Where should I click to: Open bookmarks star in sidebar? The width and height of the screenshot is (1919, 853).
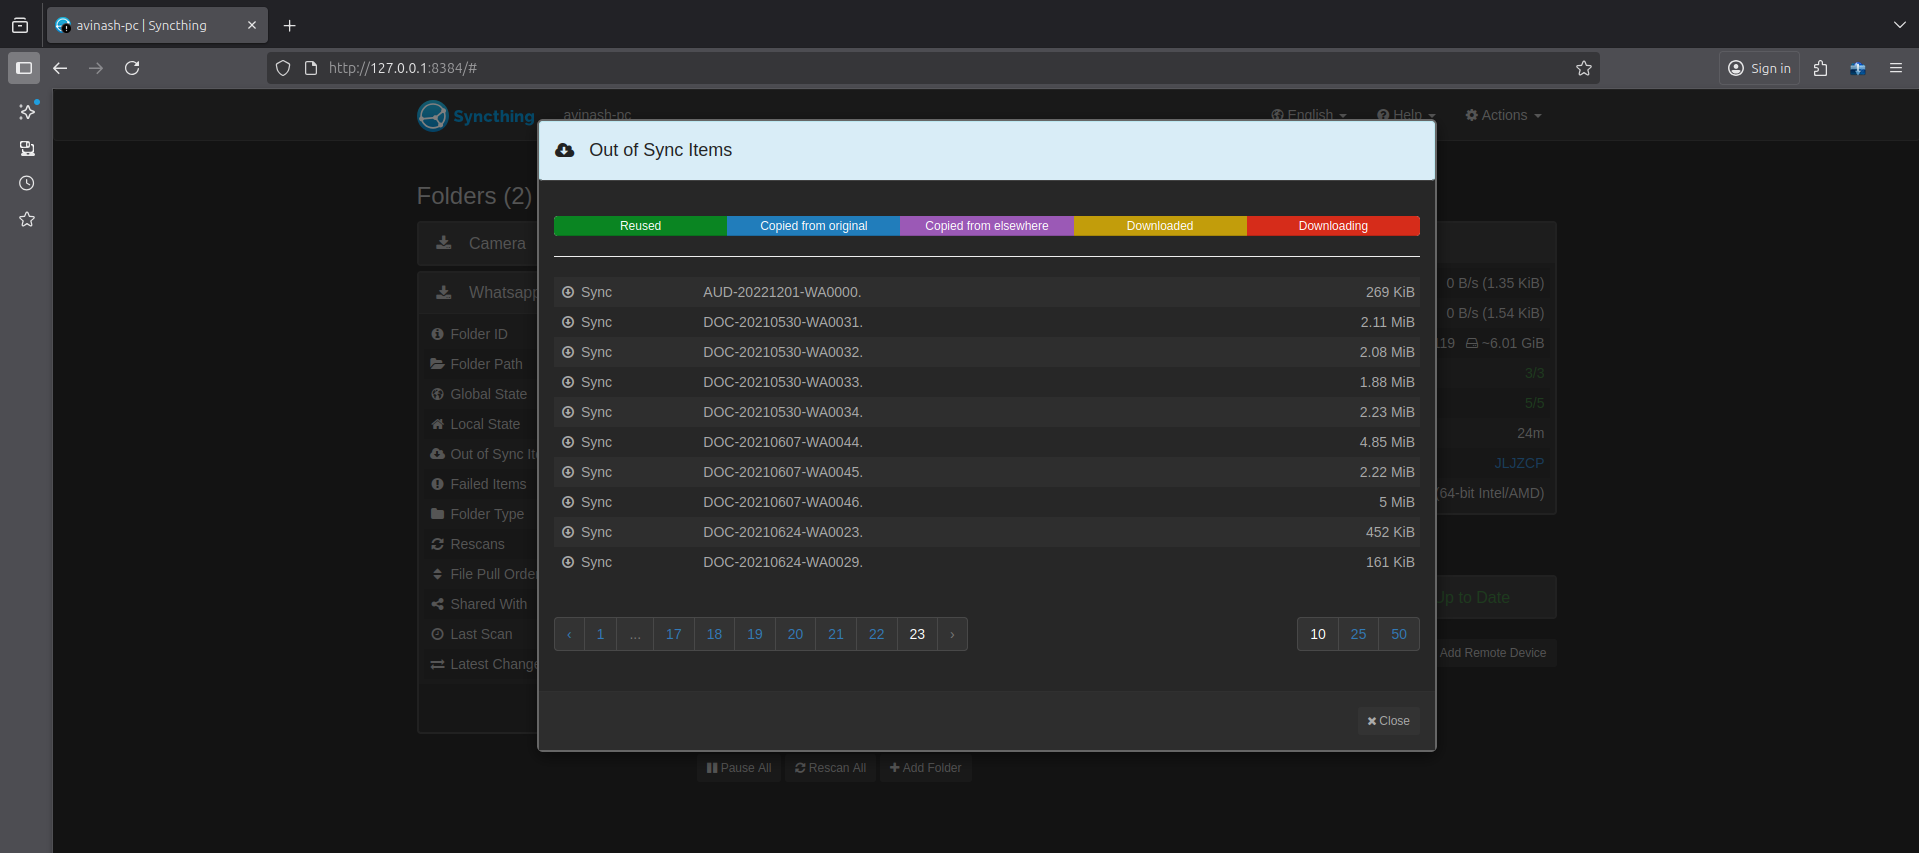[27, 219]
